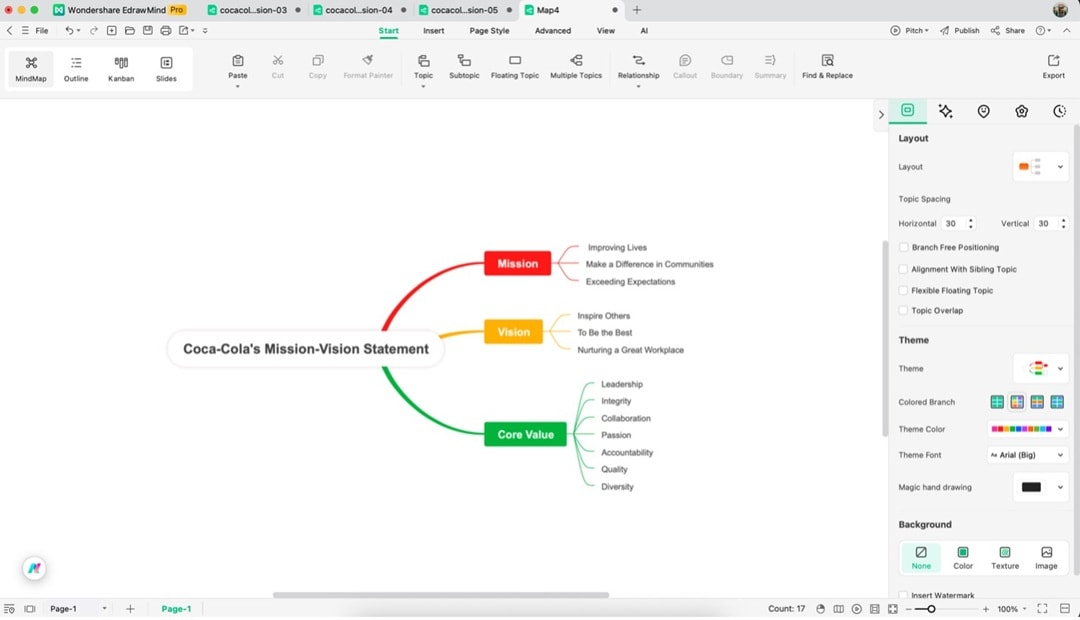Click the horizontal canvas scrollbar
Screen dimensions: 1080x620
pos(441,595)
